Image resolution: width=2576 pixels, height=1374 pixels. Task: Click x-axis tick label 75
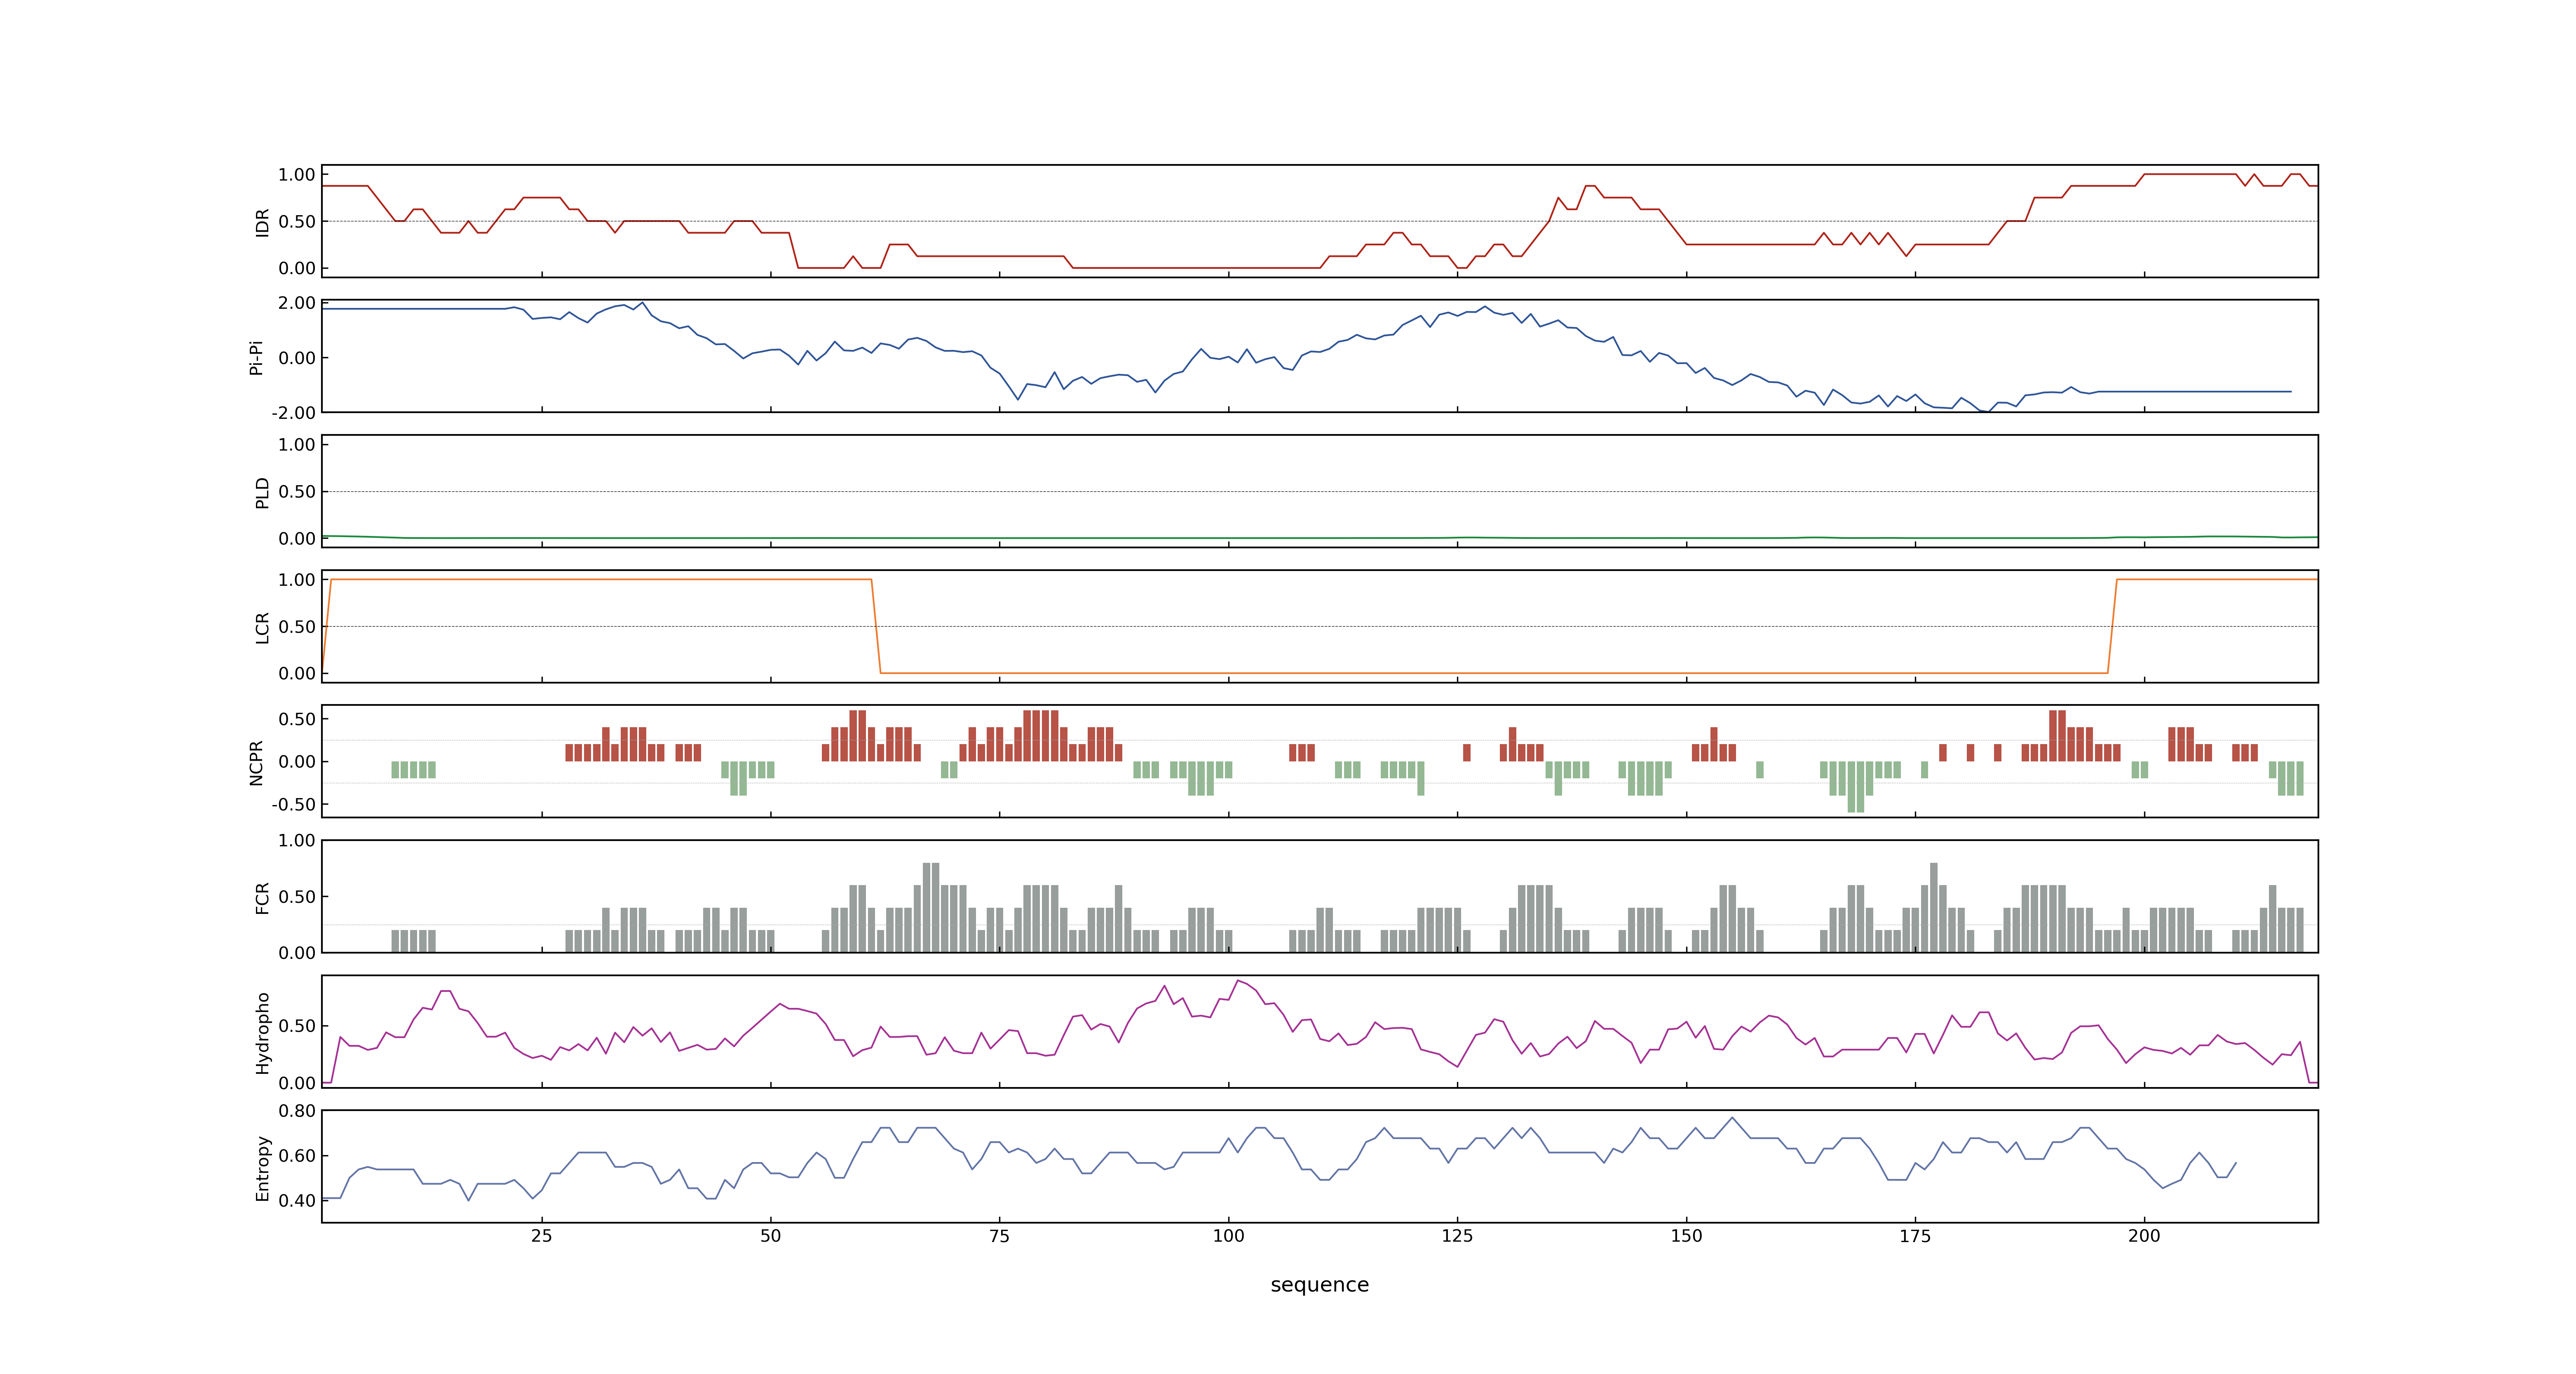[999, 1236]
